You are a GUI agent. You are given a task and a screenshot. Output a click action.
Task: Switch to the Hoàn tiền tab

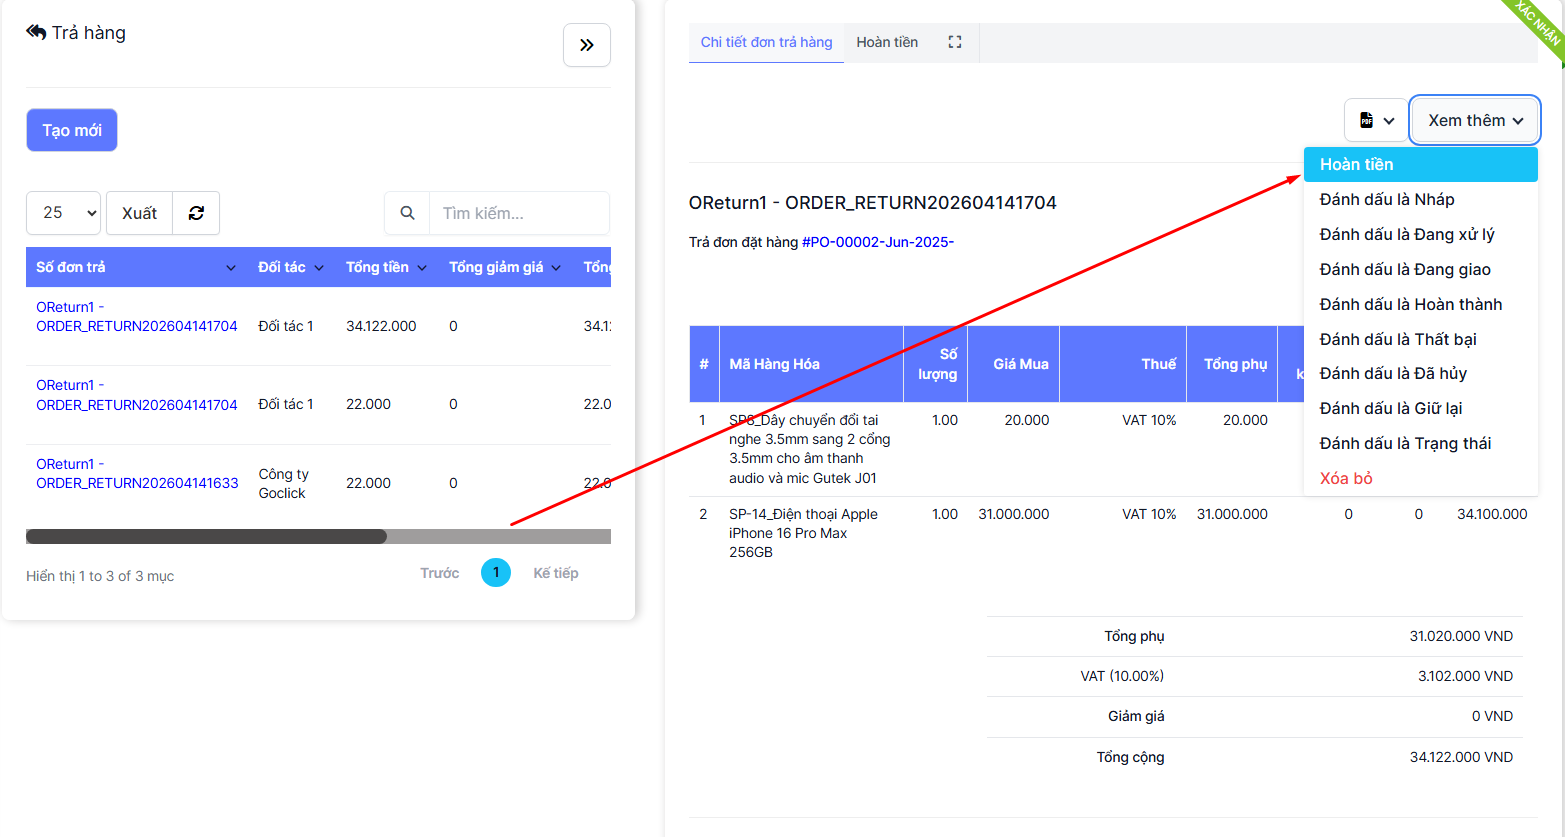pos(887,42)
